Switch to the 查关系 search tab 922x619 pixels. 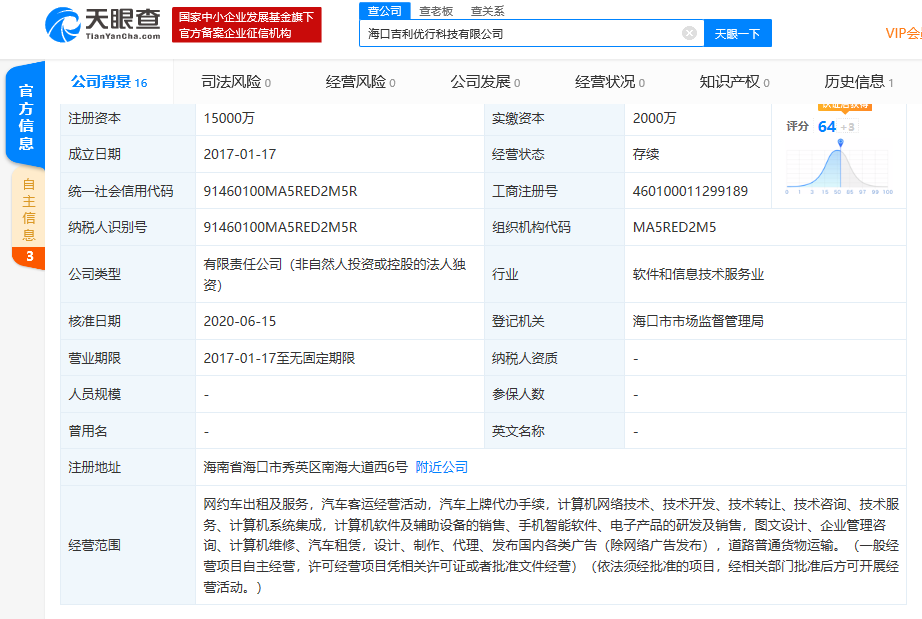pos(487,11)
